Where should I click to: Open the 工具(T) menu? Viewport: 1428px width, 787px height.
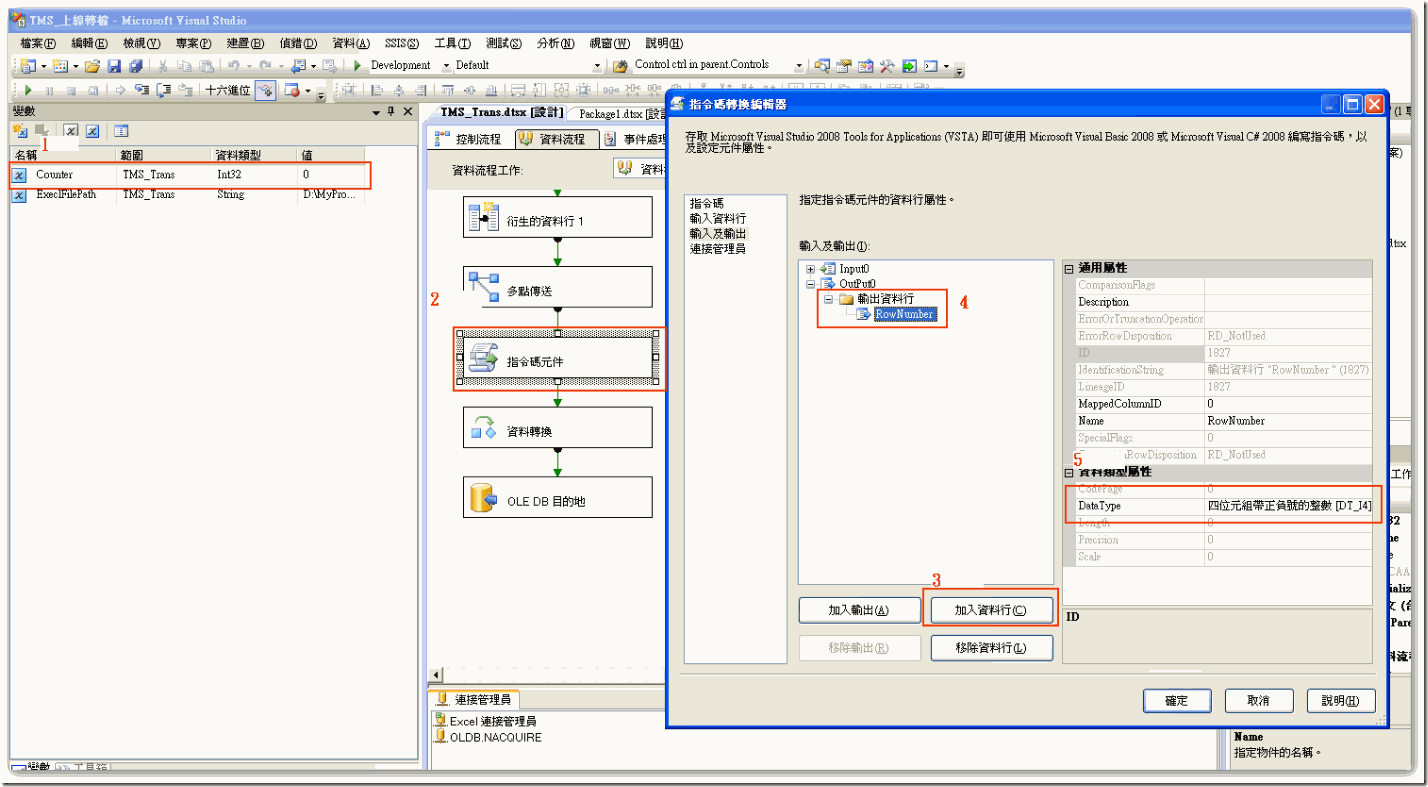click(x=452, y=43)
